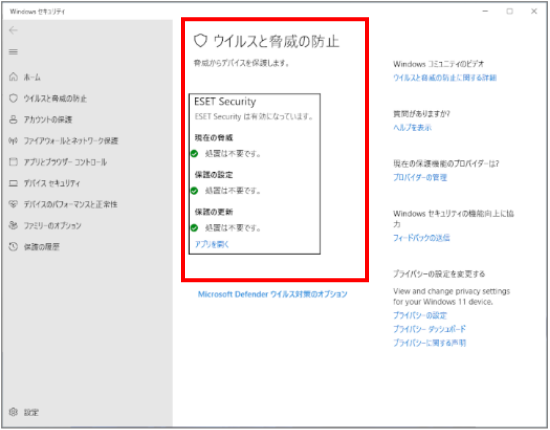Screen dimensions: 550x430
Task: Select ホーム in the sidebar
Action: point(32,77)
